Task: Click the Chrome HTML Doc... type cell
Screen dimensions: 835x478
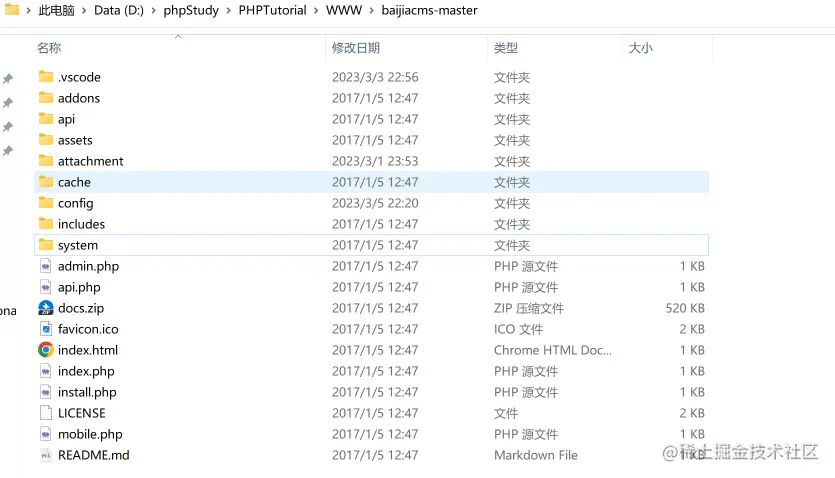Action: tap(553, 350)
